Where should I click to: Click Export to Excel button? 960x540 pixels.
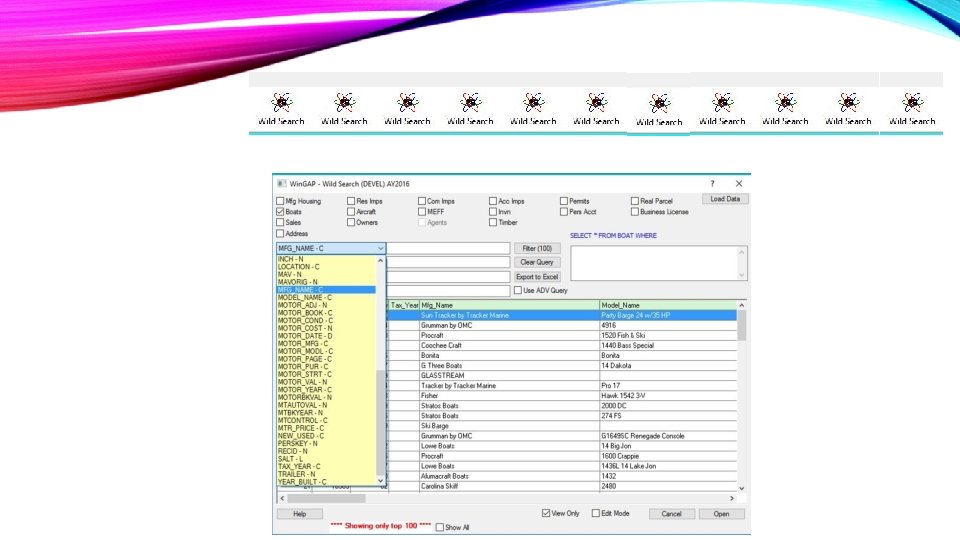tap(537, 277)
